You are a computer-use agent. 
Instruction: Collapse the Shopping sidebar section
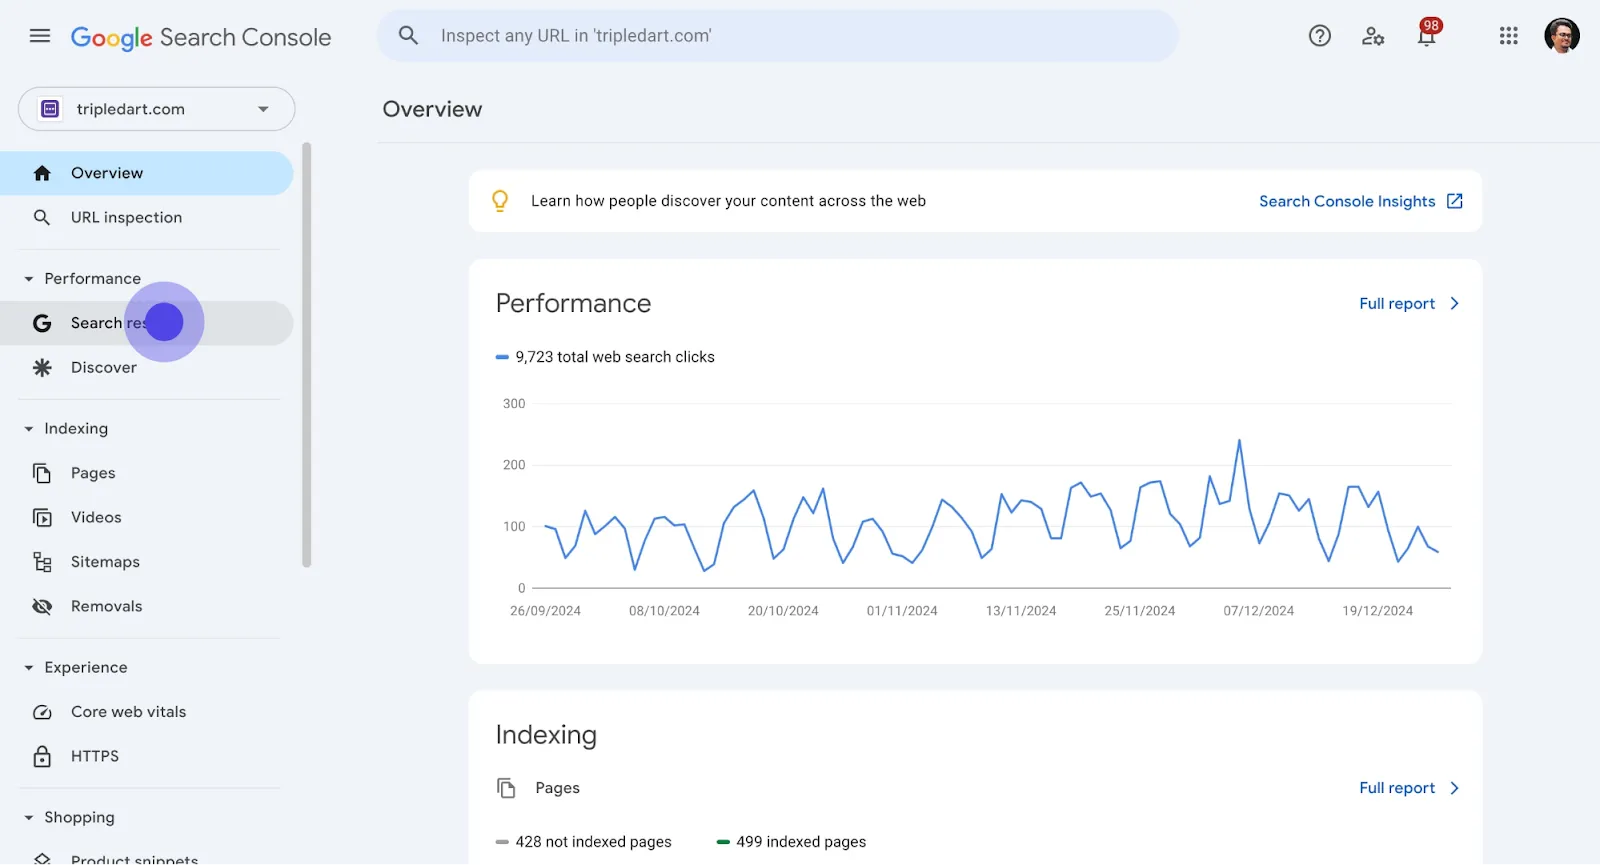(x=29, y=818)
